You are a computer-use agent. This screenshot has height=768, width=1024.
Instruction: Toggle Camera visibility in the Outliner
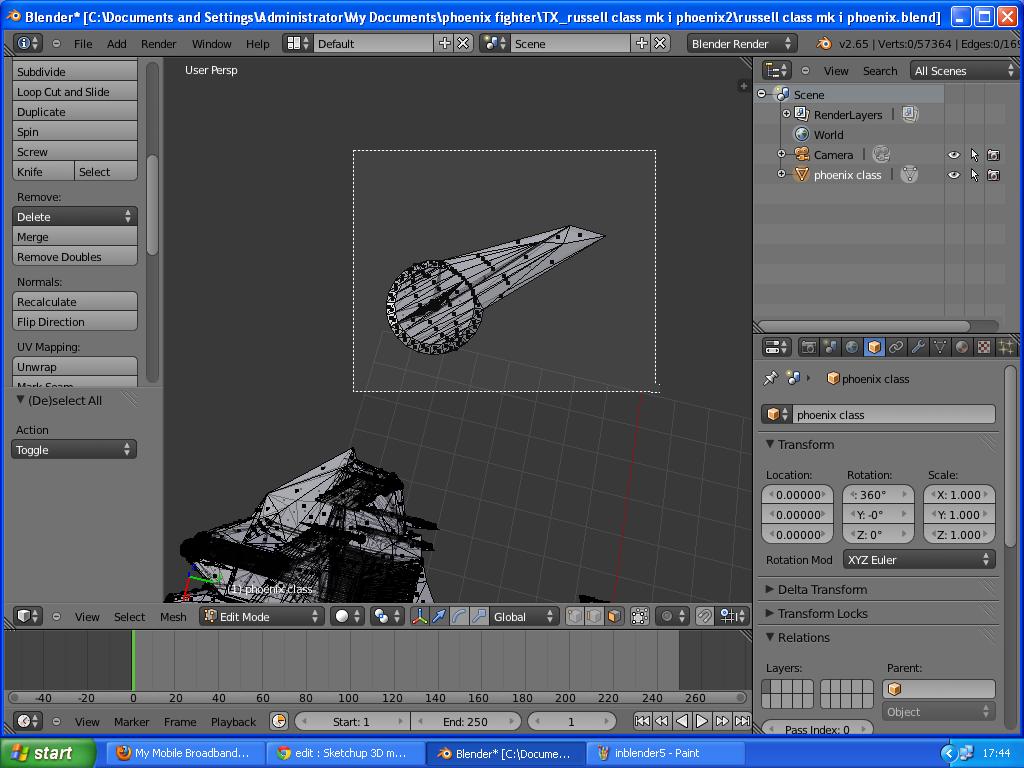click(x=954, y=155)
